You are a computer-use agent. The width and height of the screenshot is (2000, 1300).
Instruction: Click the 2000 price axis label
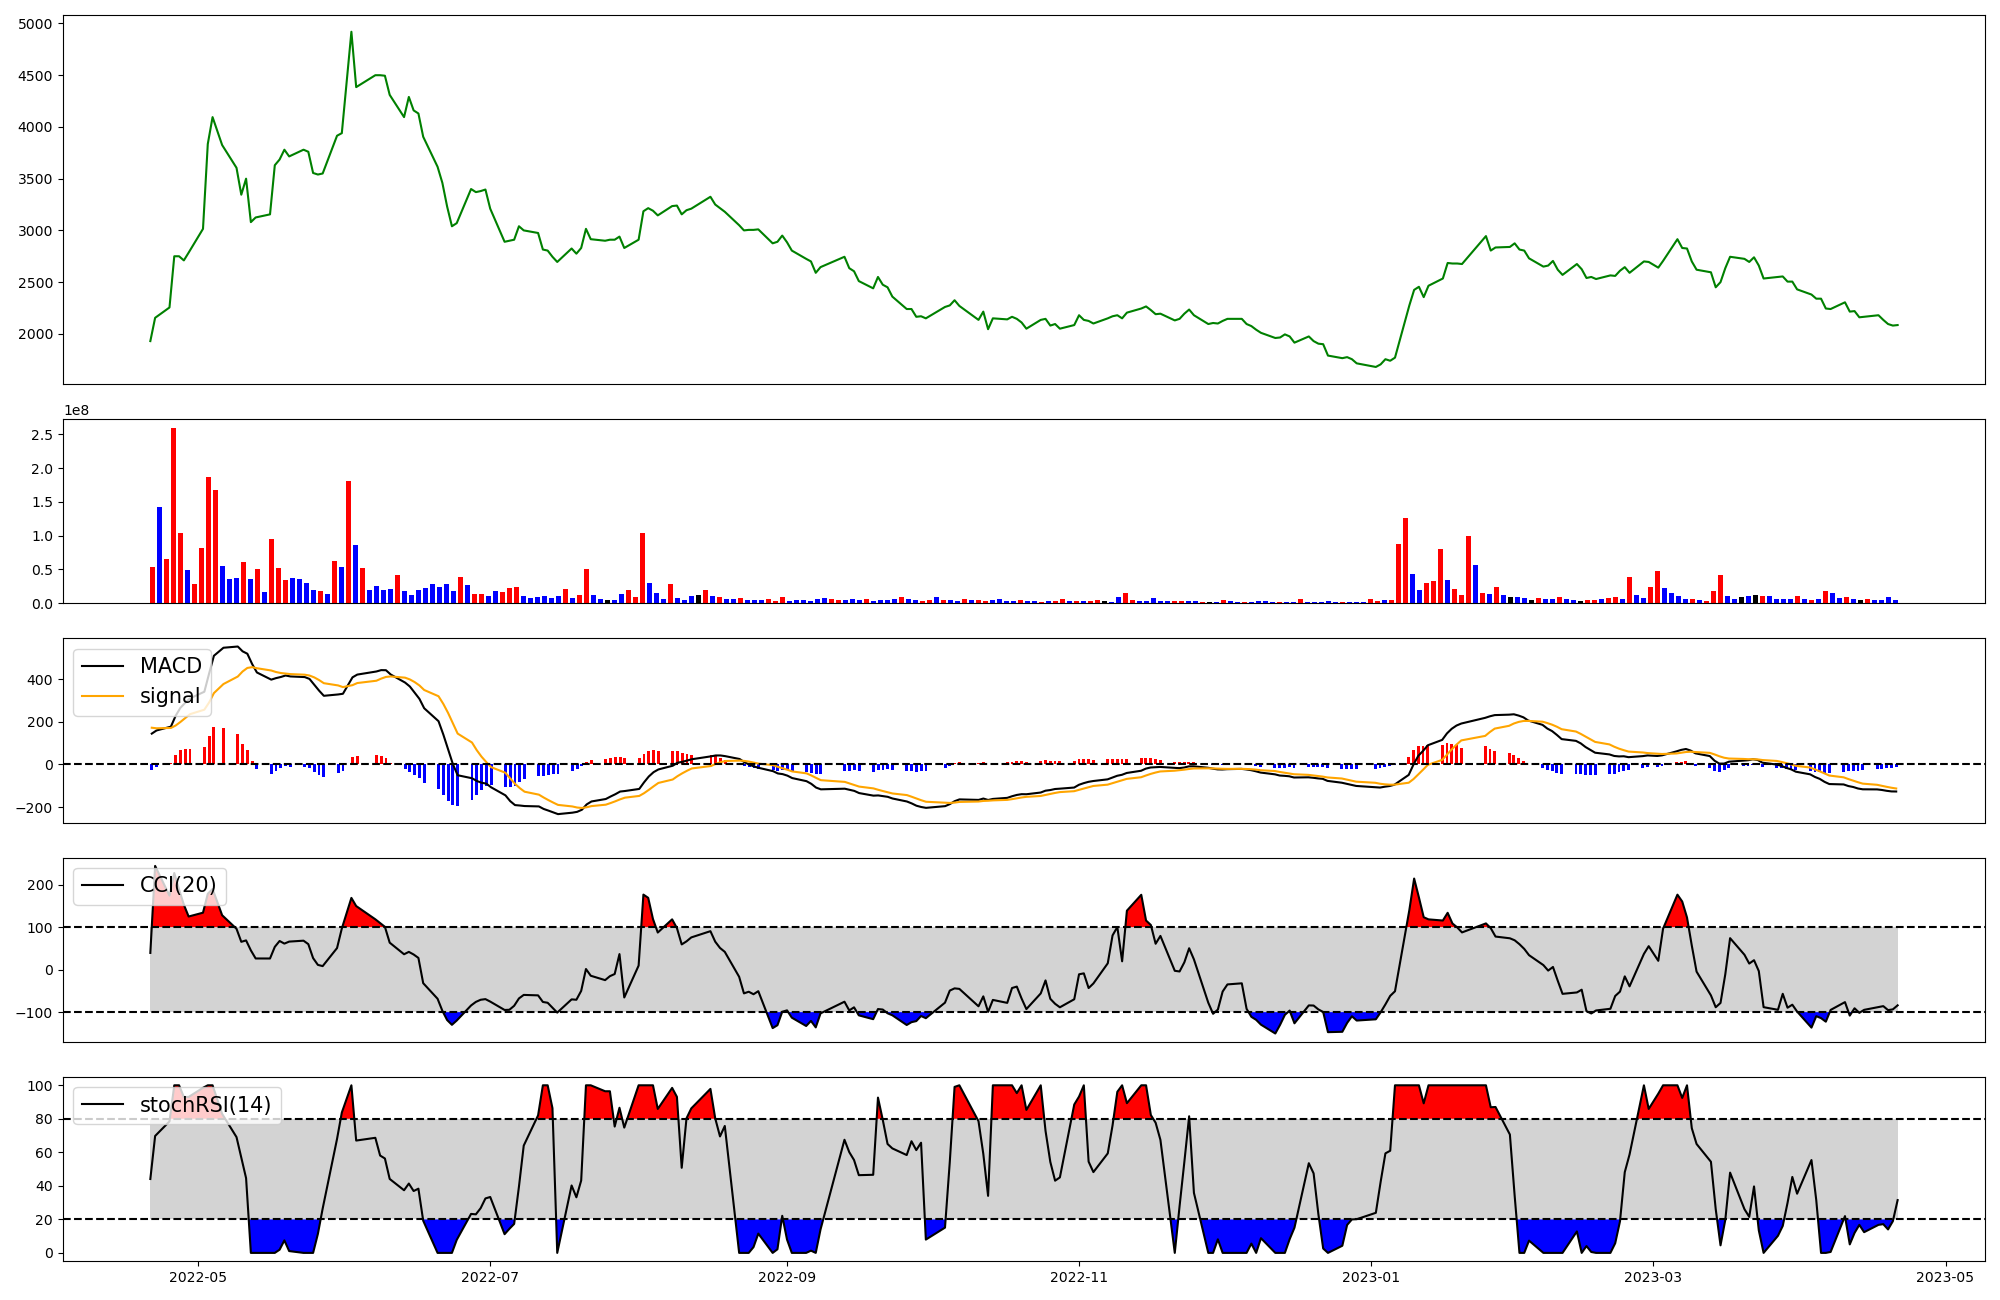pyautogui.click(x=36, y=334)
